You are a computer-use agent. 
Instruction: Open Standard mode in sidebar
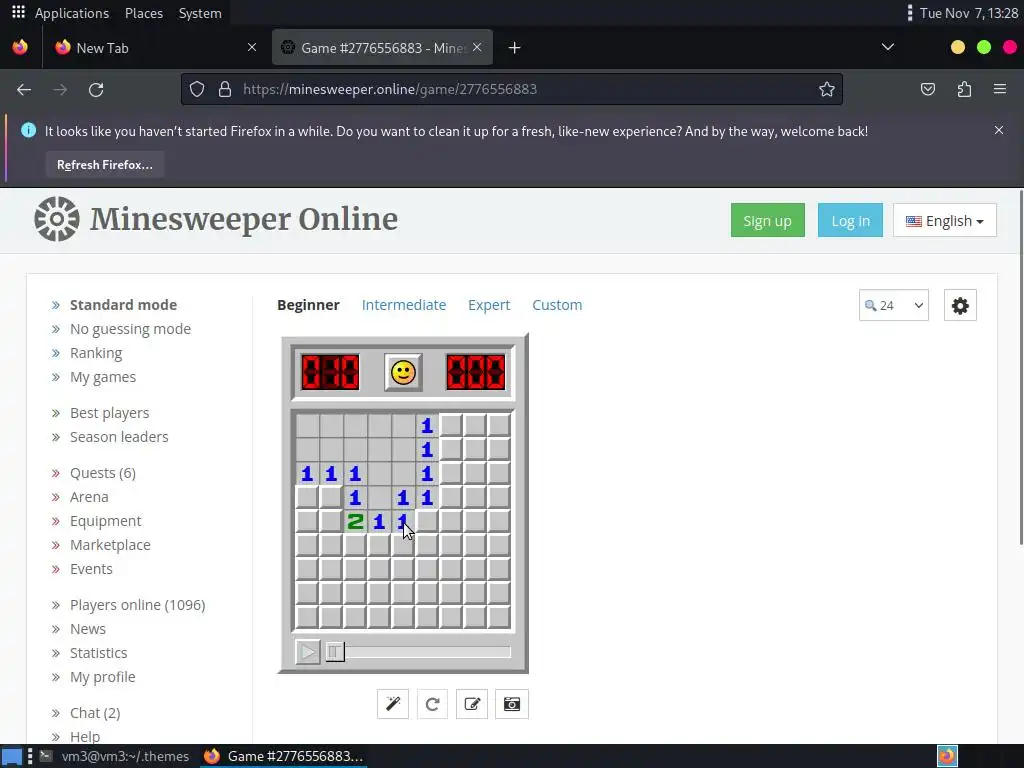tap(123, 305)
